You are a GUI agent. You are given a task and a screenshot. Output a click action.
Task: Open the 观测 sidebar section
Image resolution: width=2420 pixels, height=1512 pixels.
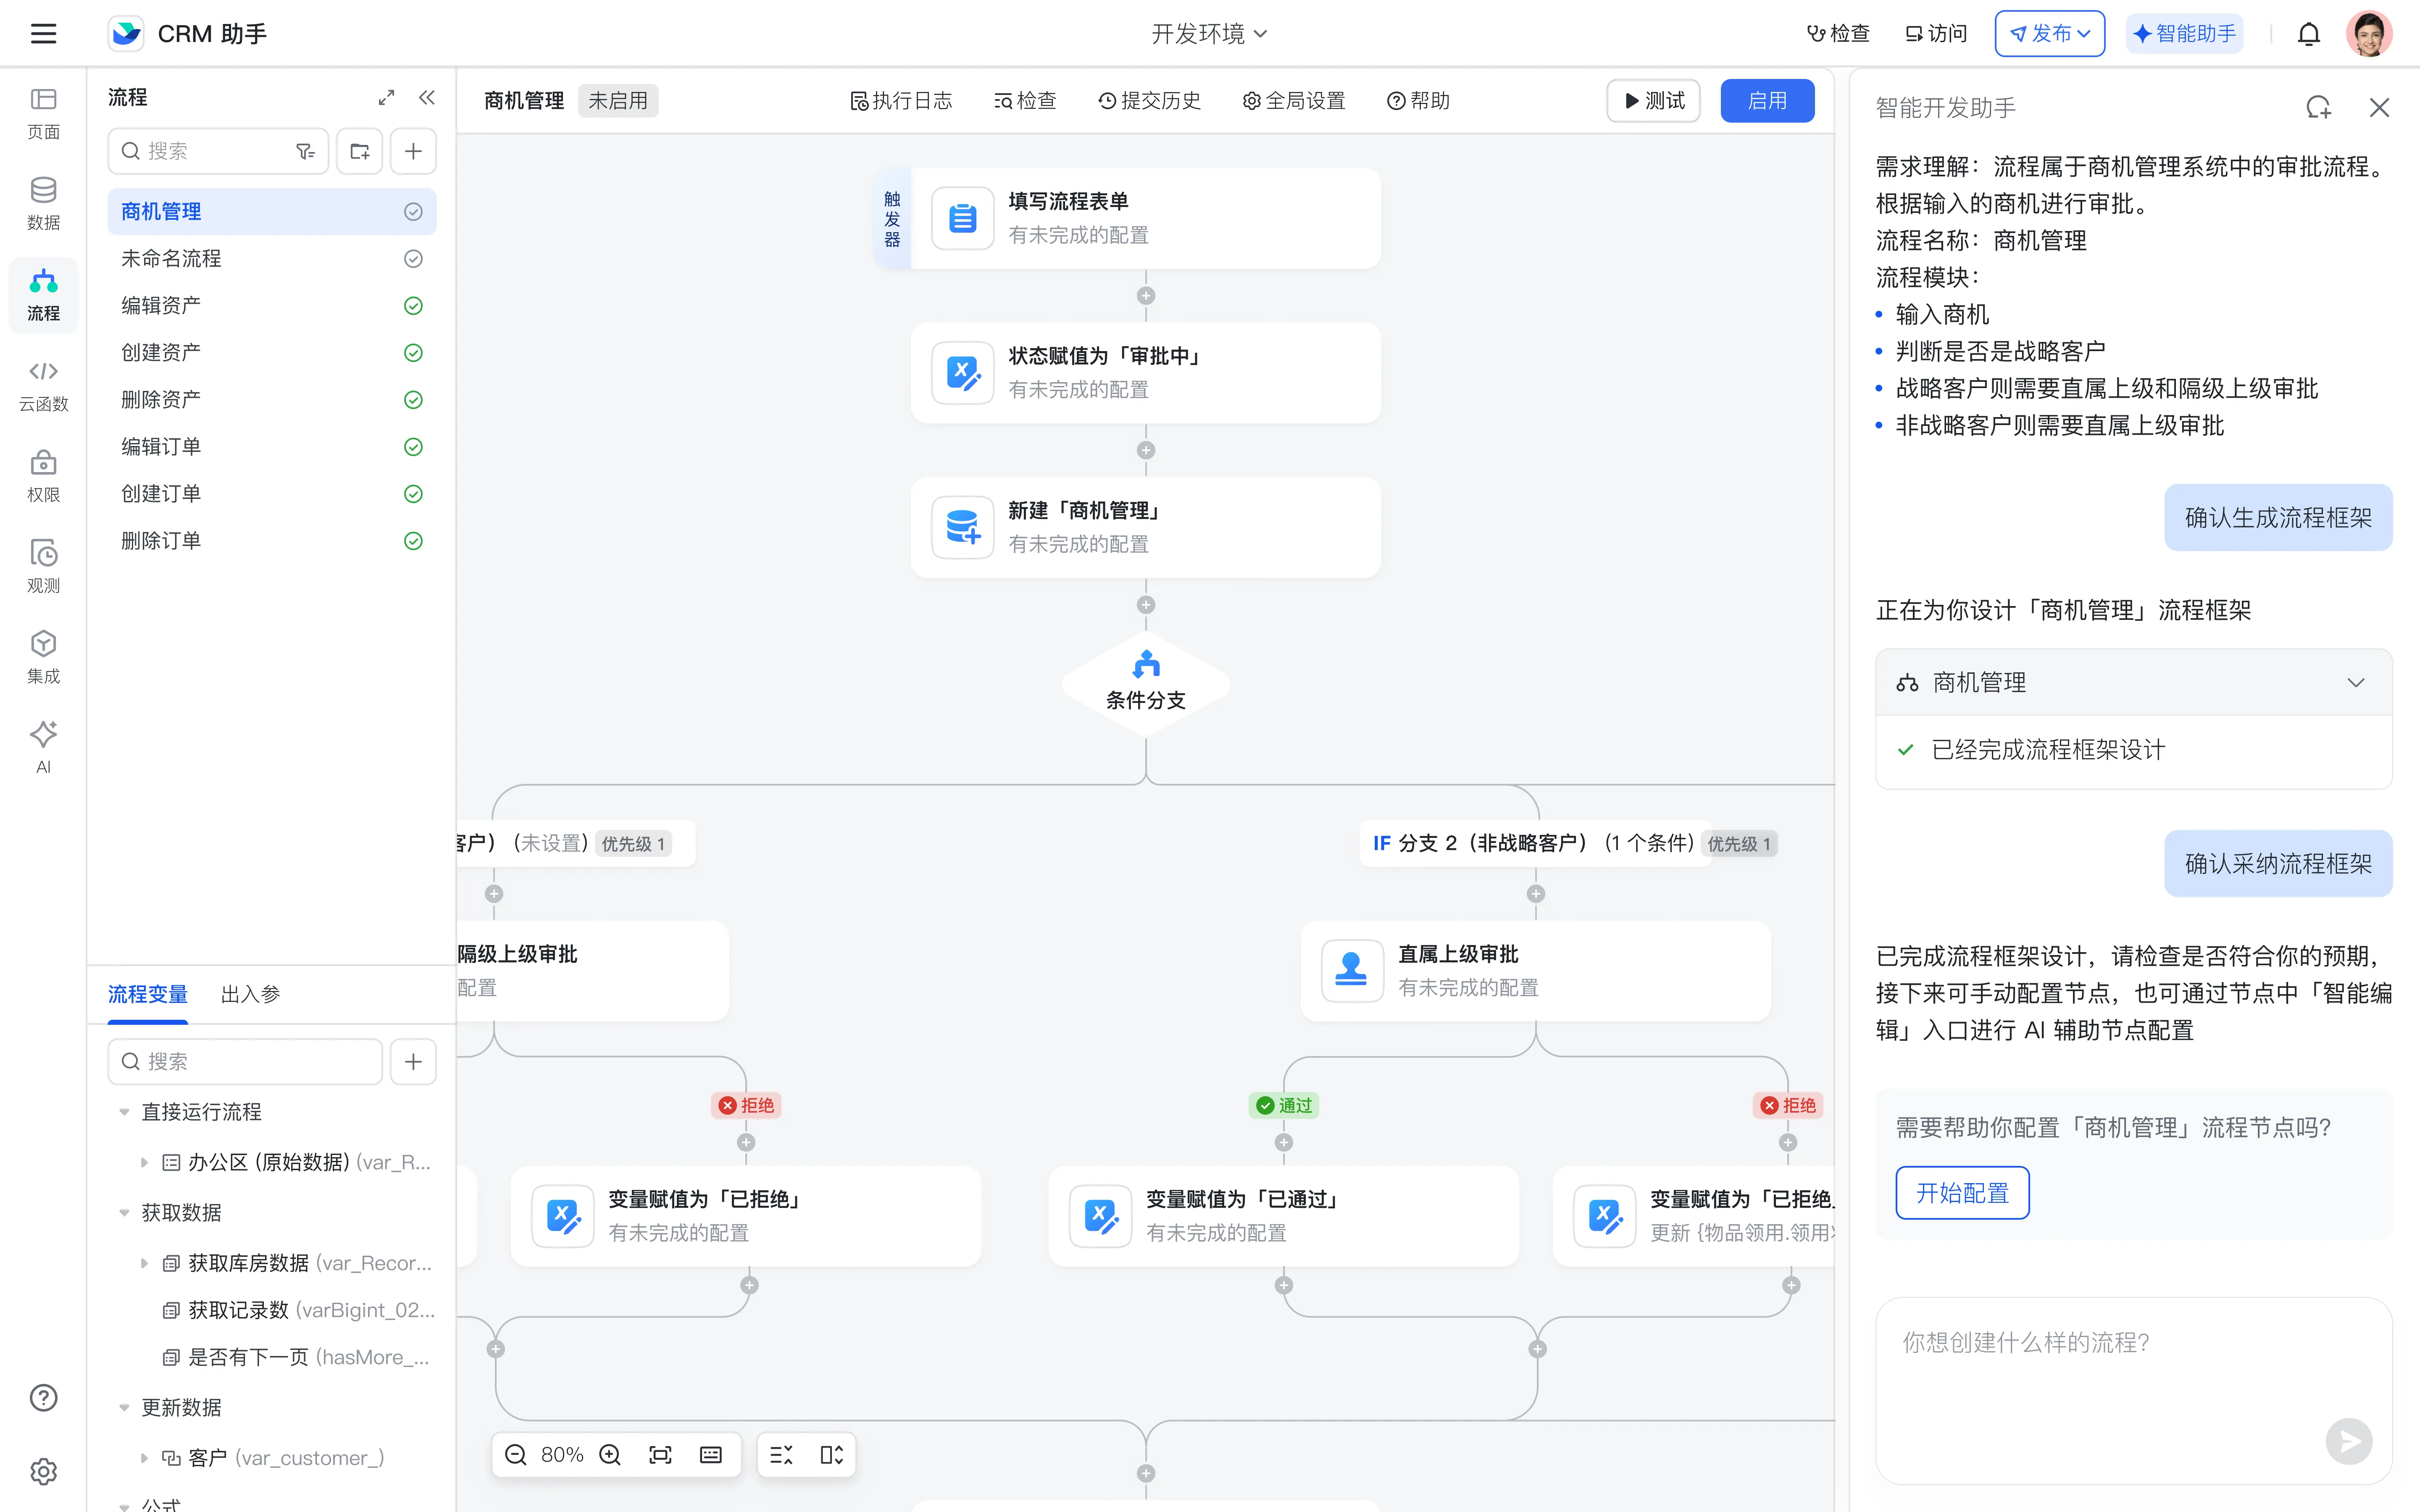click(x=43, y=567)
